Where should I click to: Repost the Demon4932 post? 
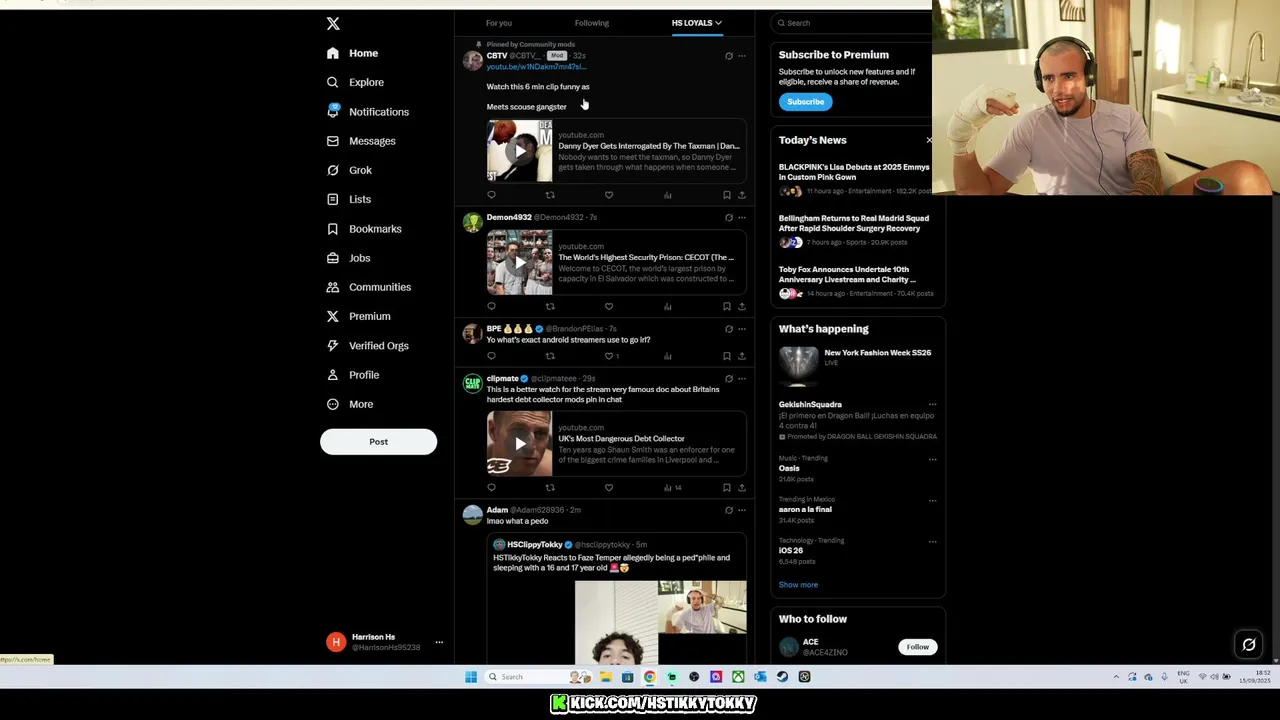(x=550, y=306)
